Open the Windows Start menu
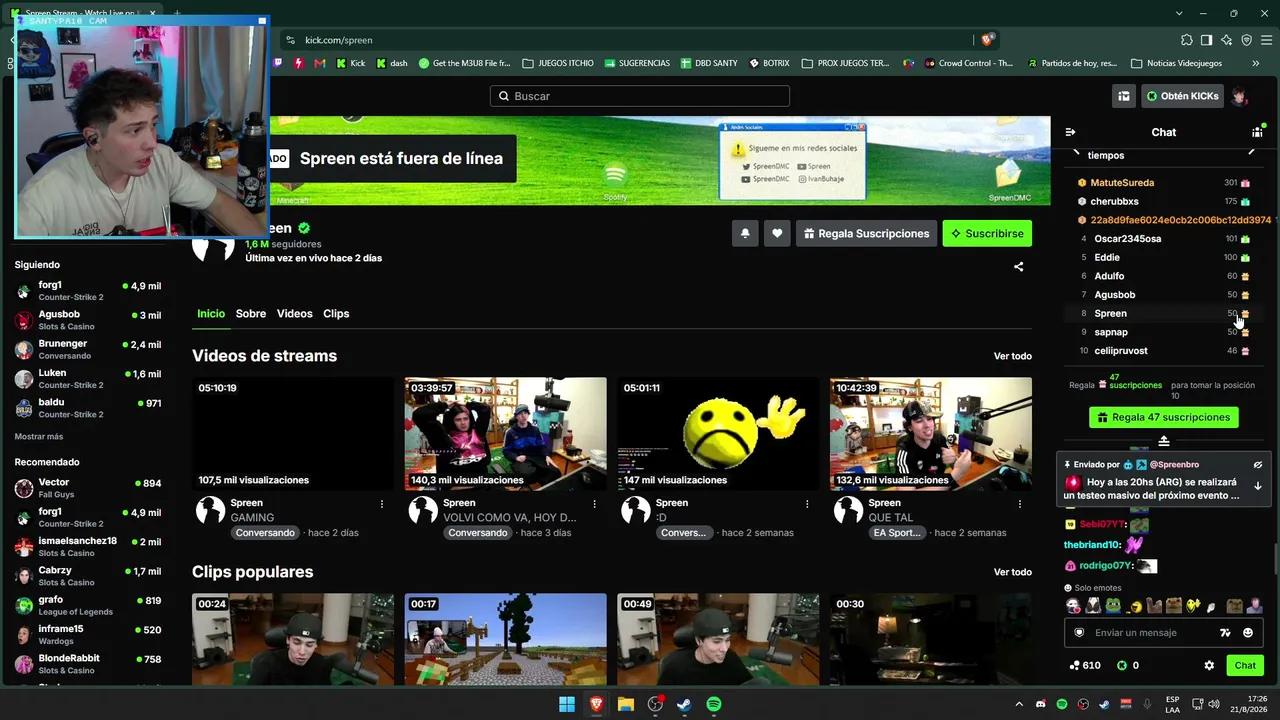 pyautogui.click(x=567, y=704)
